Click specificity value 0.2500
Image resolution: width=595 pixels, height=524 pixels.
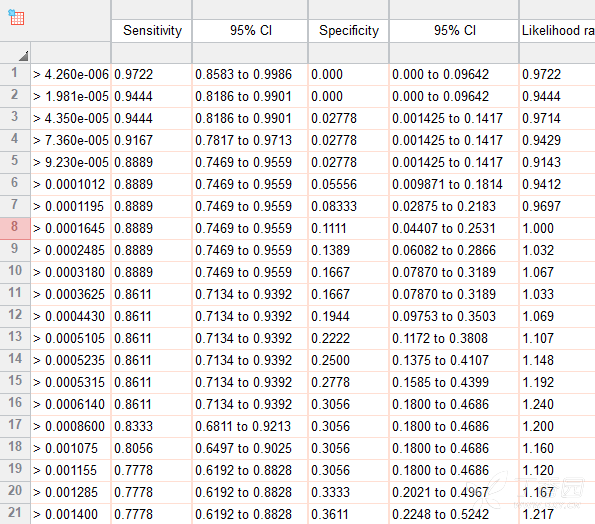pos(349,360)
